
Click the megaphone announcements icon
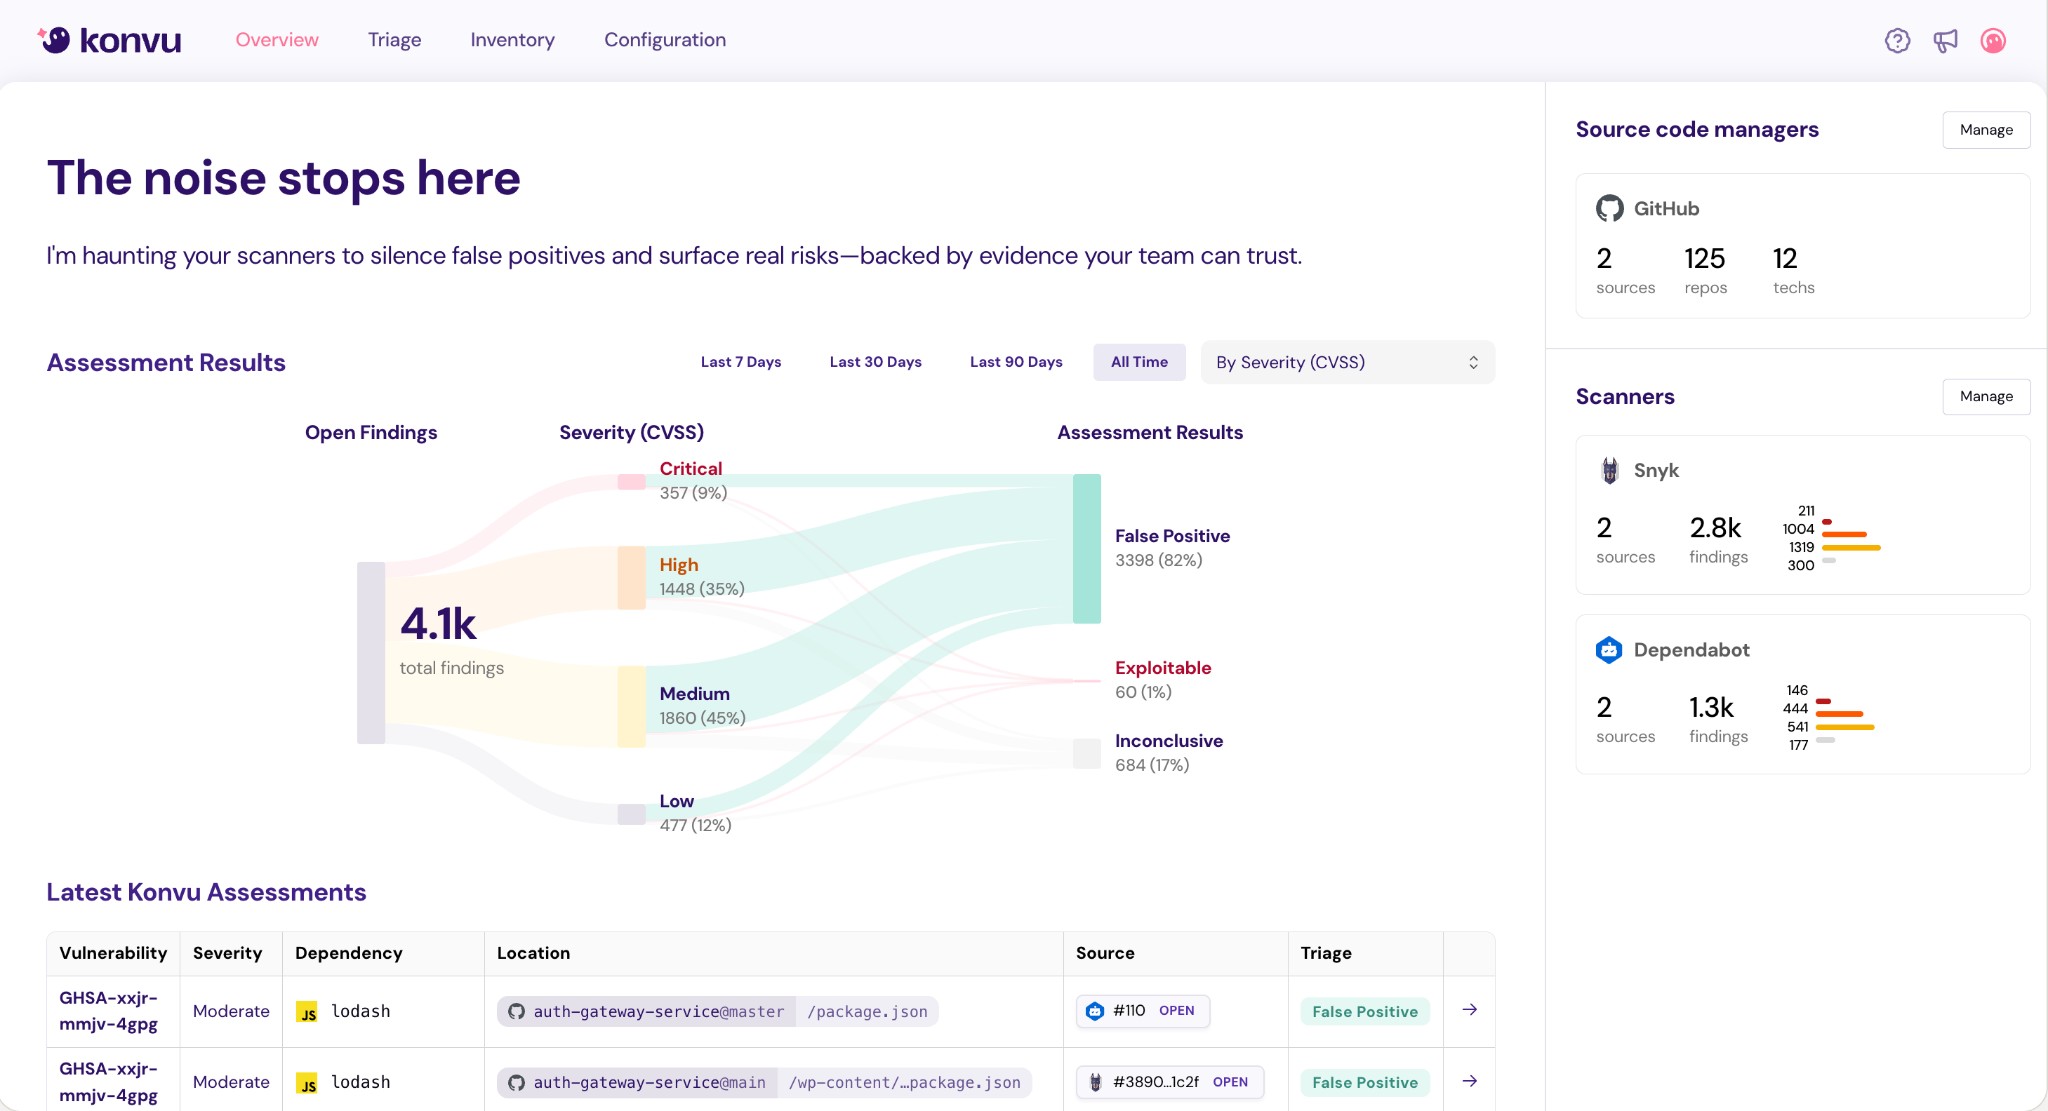pyautogui.click(x=1944, y=40)
